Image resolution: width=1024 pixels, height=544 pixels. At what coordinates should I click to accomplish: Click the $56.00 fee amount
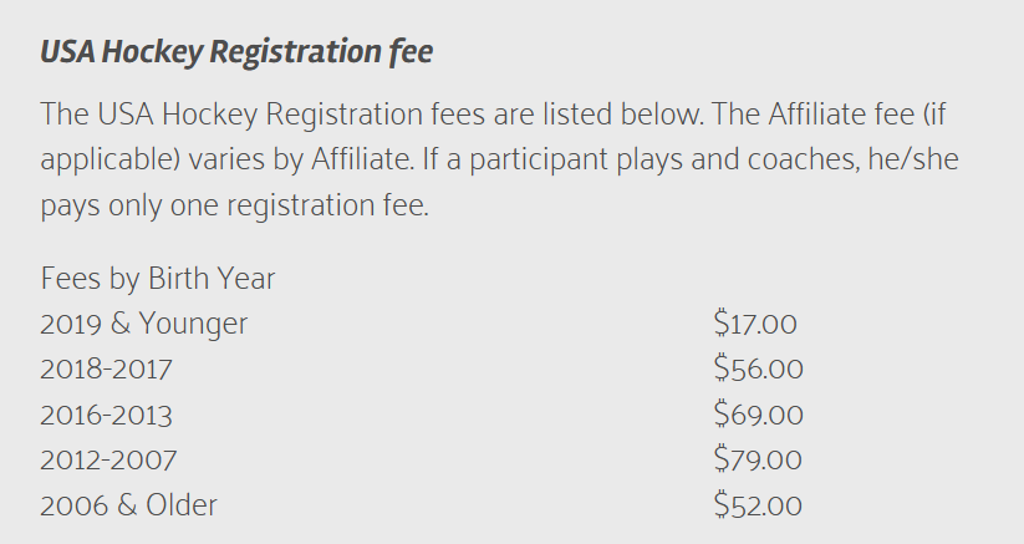coord(758,369)
